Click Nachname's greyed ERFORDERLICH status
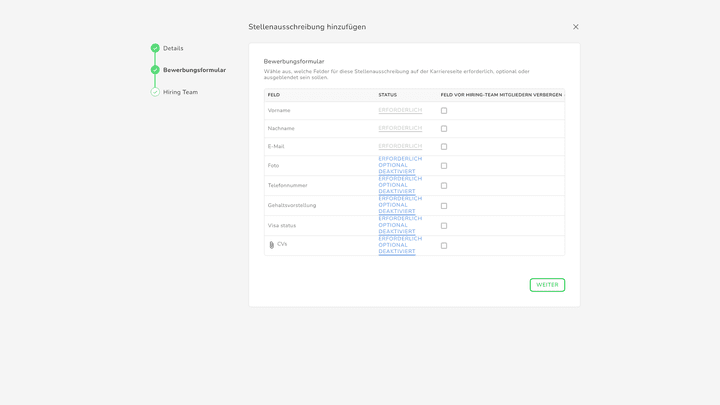720x405 pixels. pos(400,128)
